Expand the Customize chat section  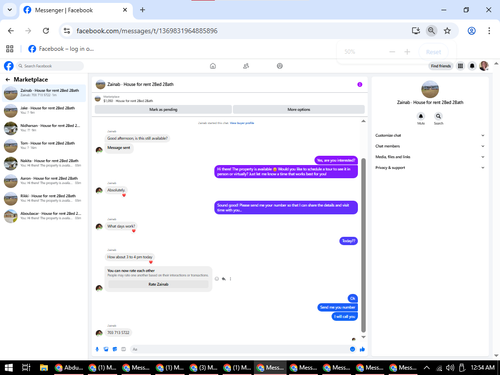pos(430,135)
